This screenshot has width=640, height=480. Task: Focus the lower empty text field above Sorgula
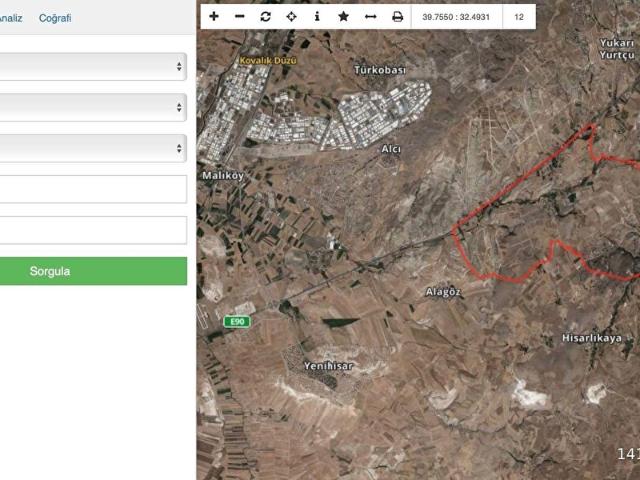[93, 230]
